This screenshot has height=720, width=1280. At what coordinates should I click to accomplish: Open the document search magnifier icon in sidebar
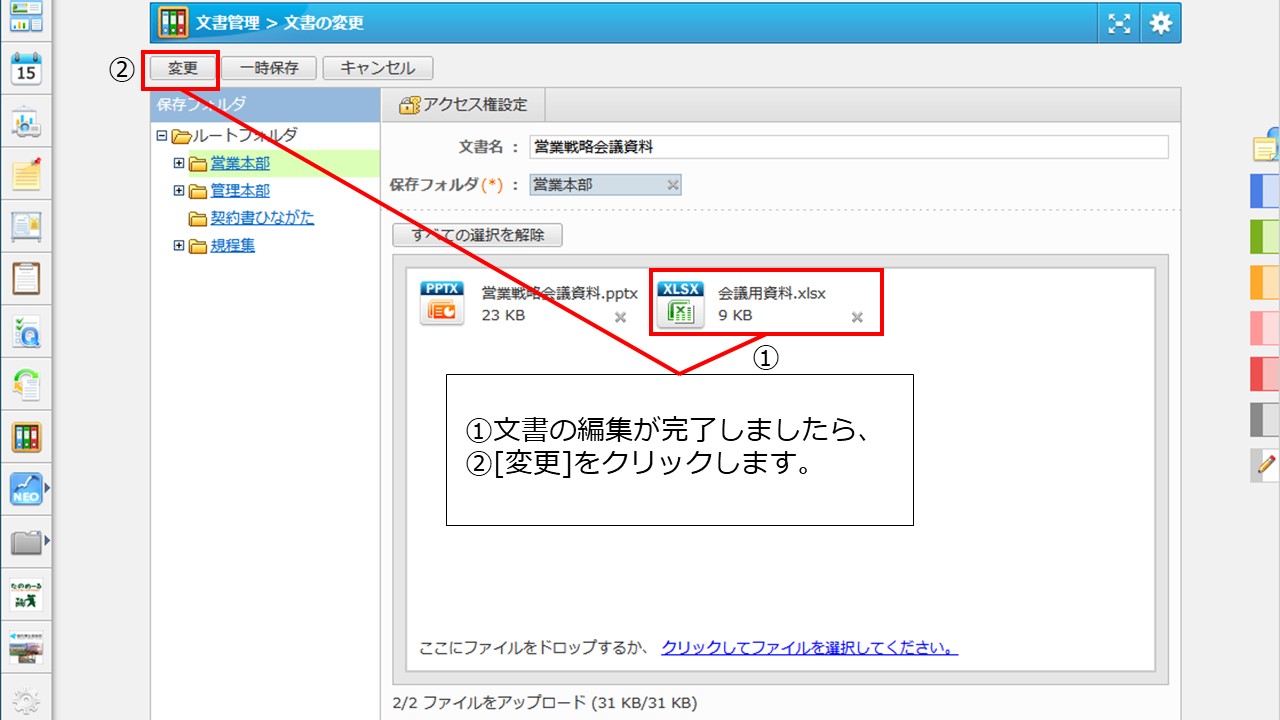[x=26, y=332]
